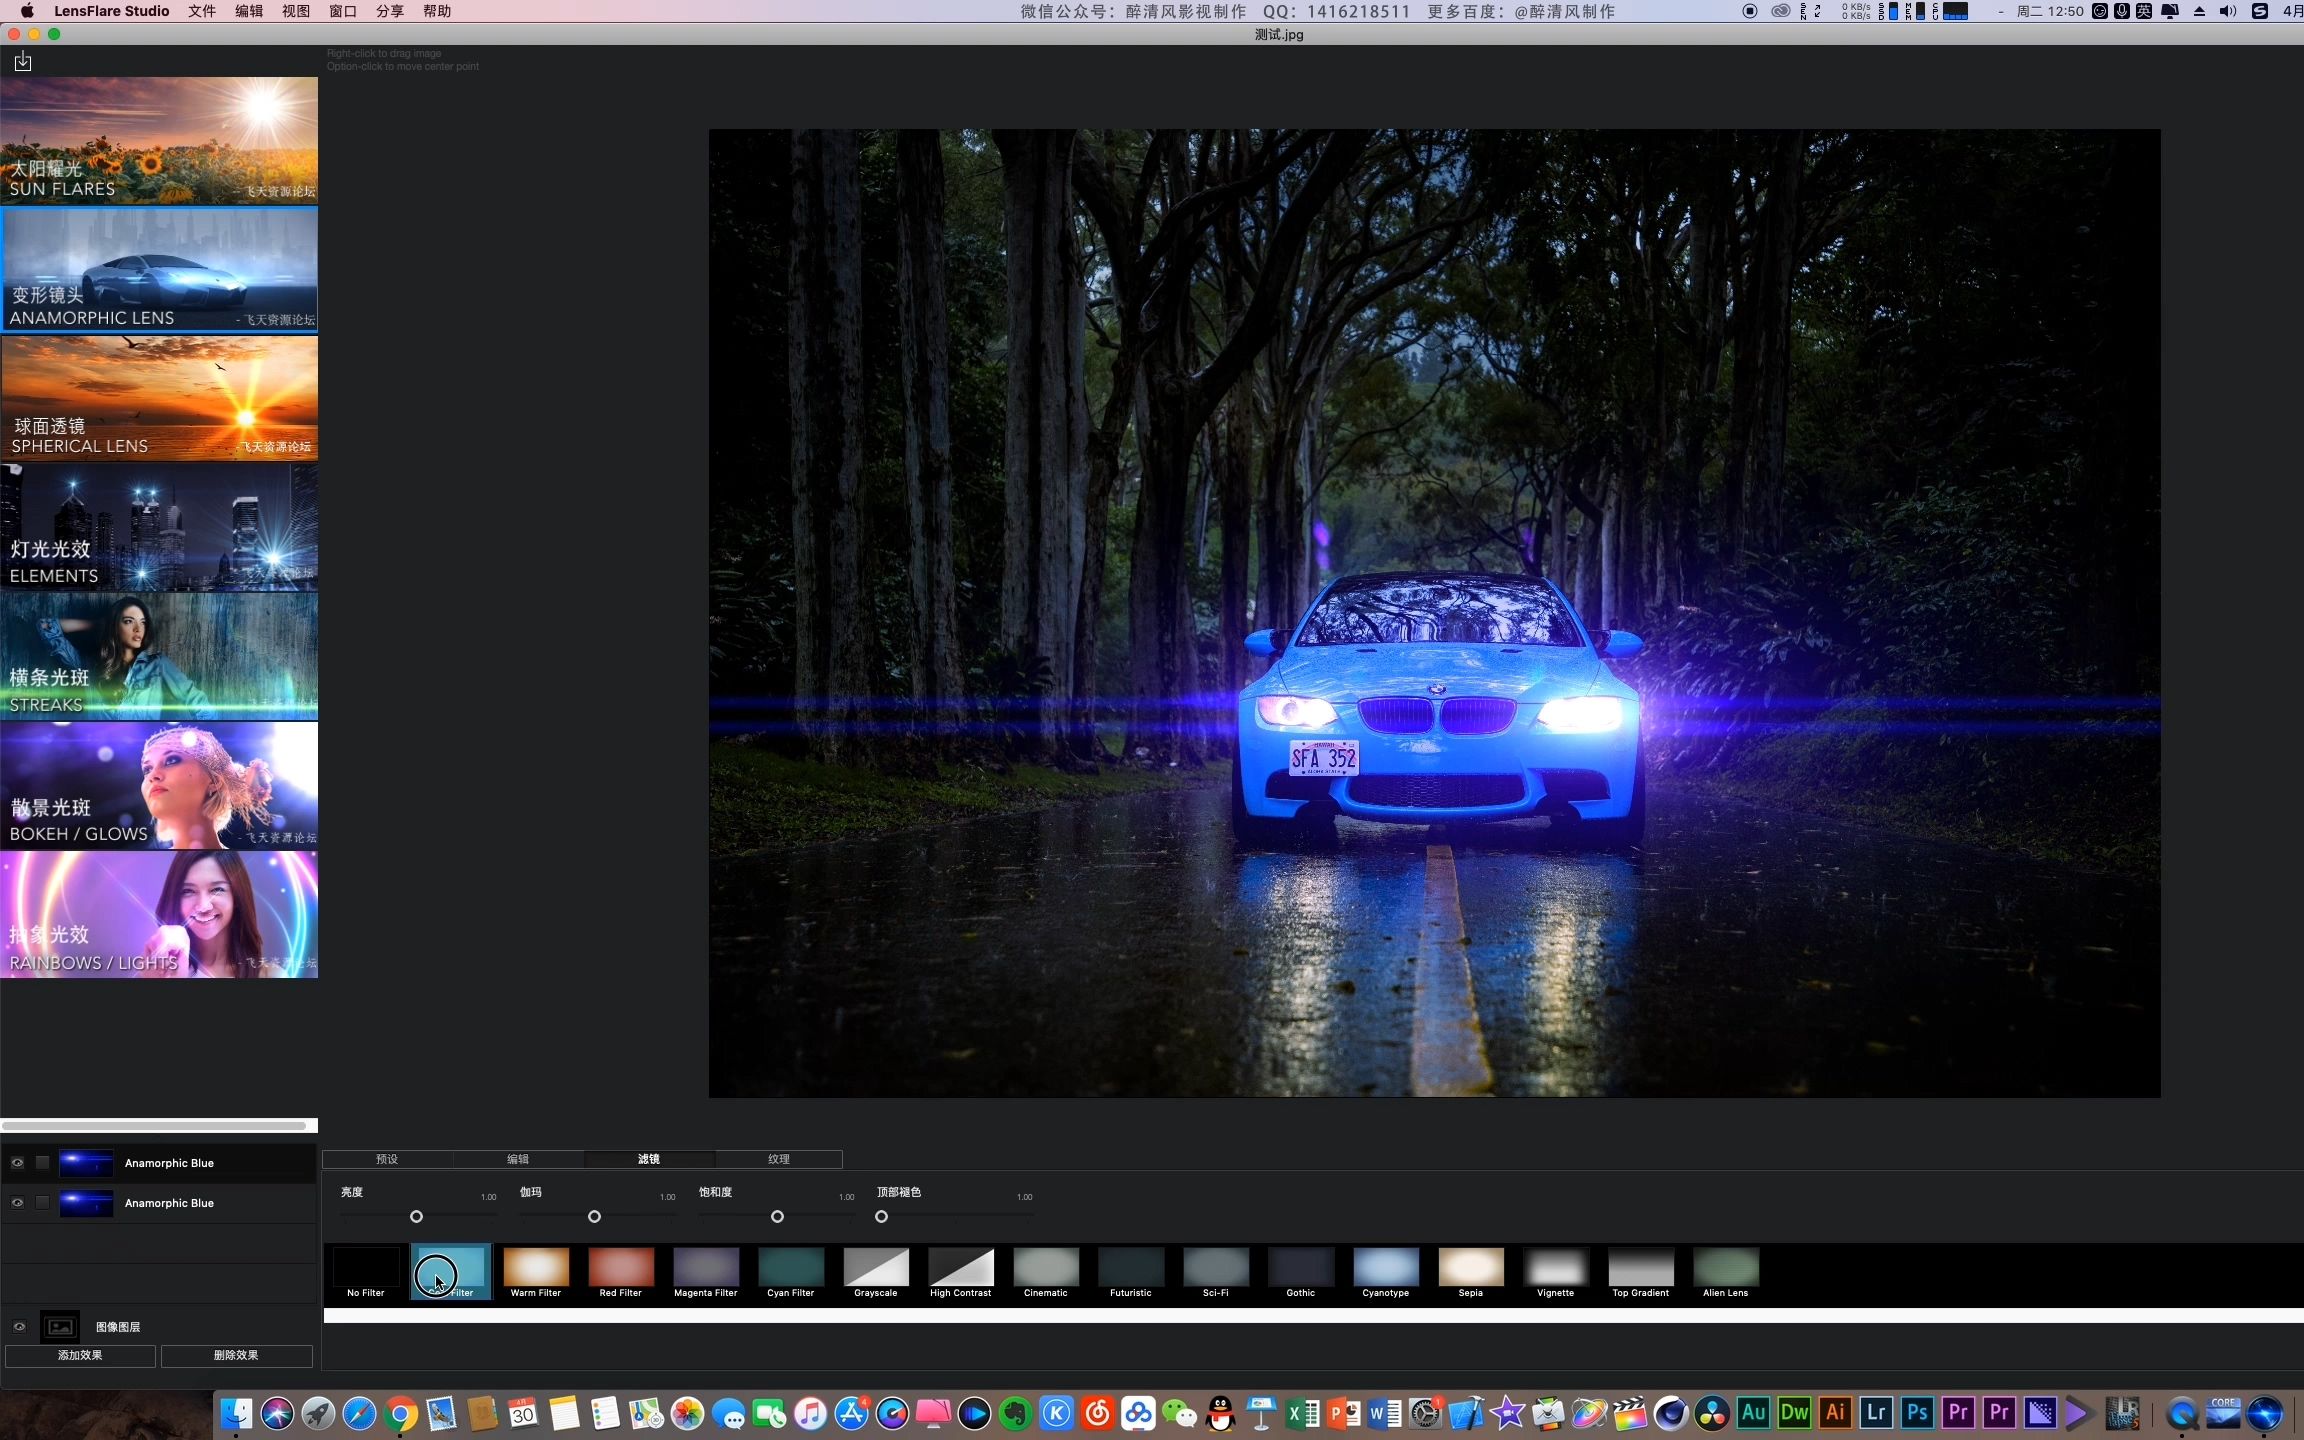
Task: Click the import/download image icon
Action: pyautogui.click(x=23, y=62)
